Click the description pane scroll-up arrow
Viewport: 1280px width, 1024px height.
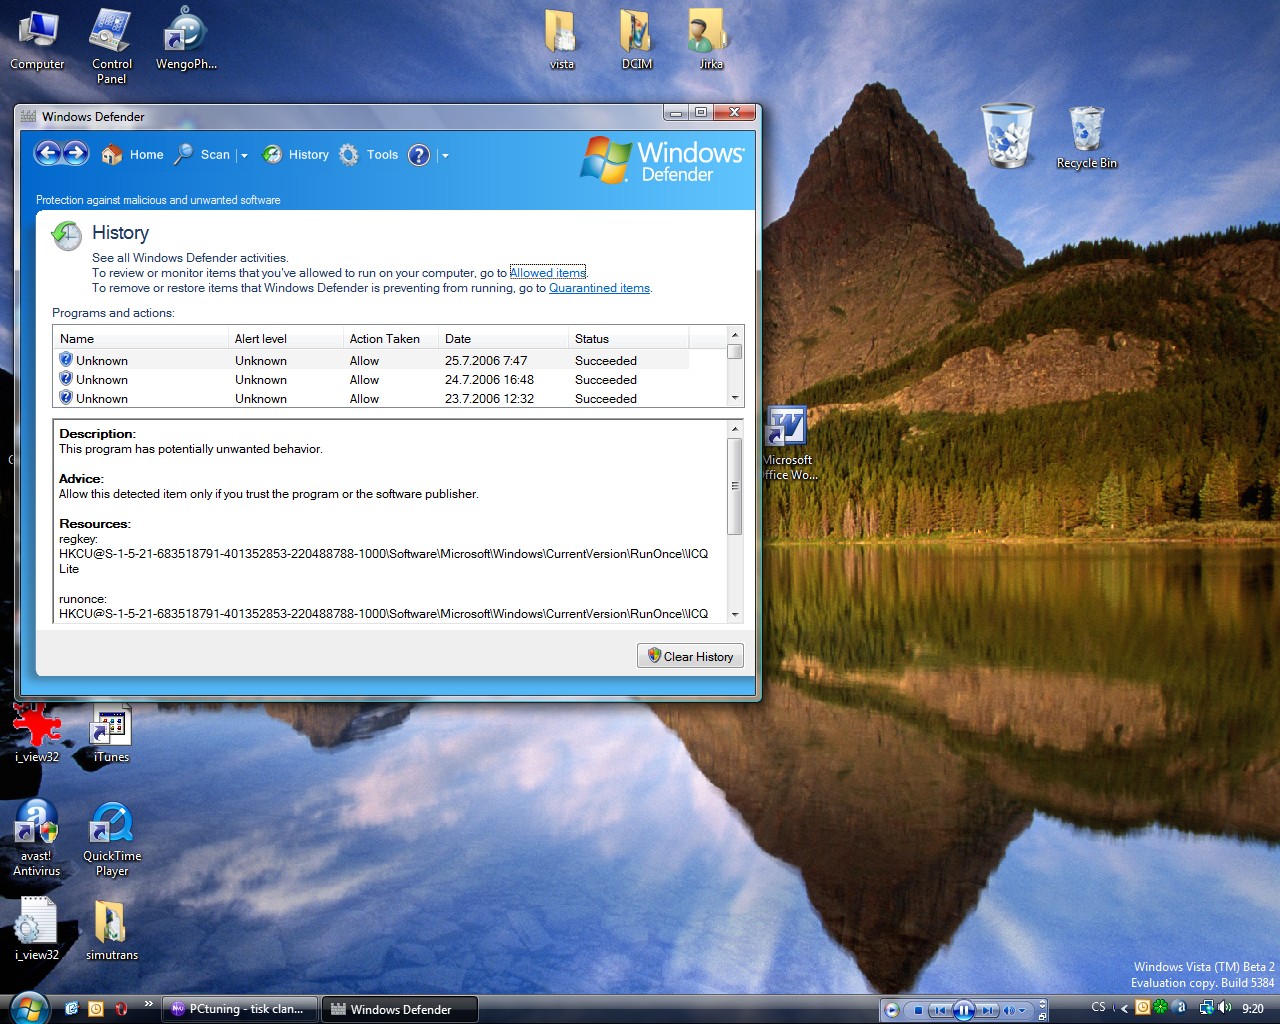click(735, 429)
